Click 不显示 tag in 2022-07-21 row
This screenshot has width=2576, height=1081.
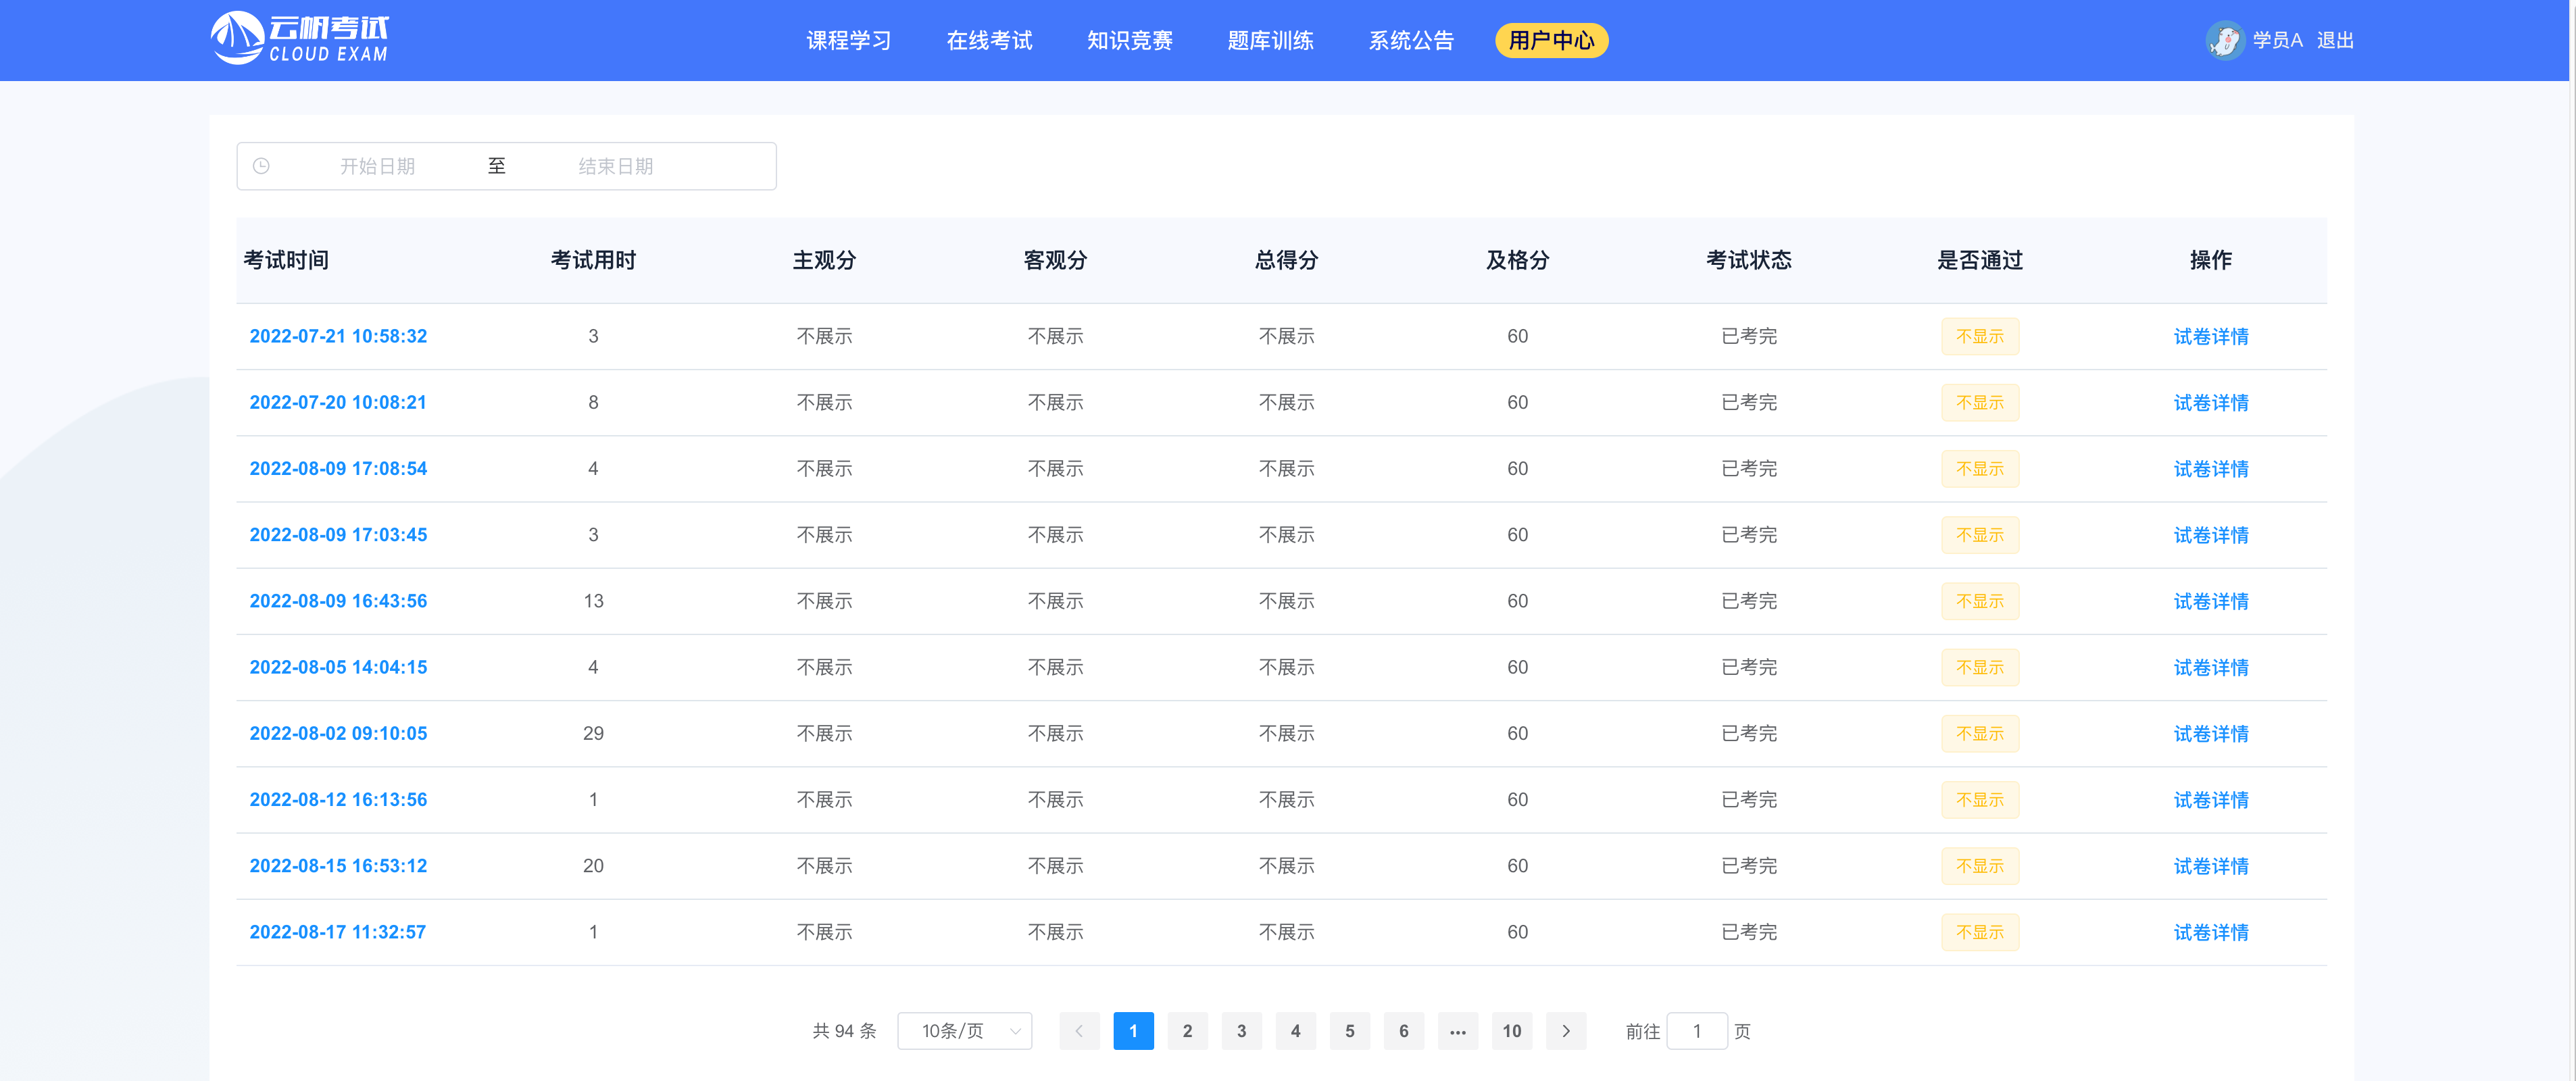click(1980, 337)
